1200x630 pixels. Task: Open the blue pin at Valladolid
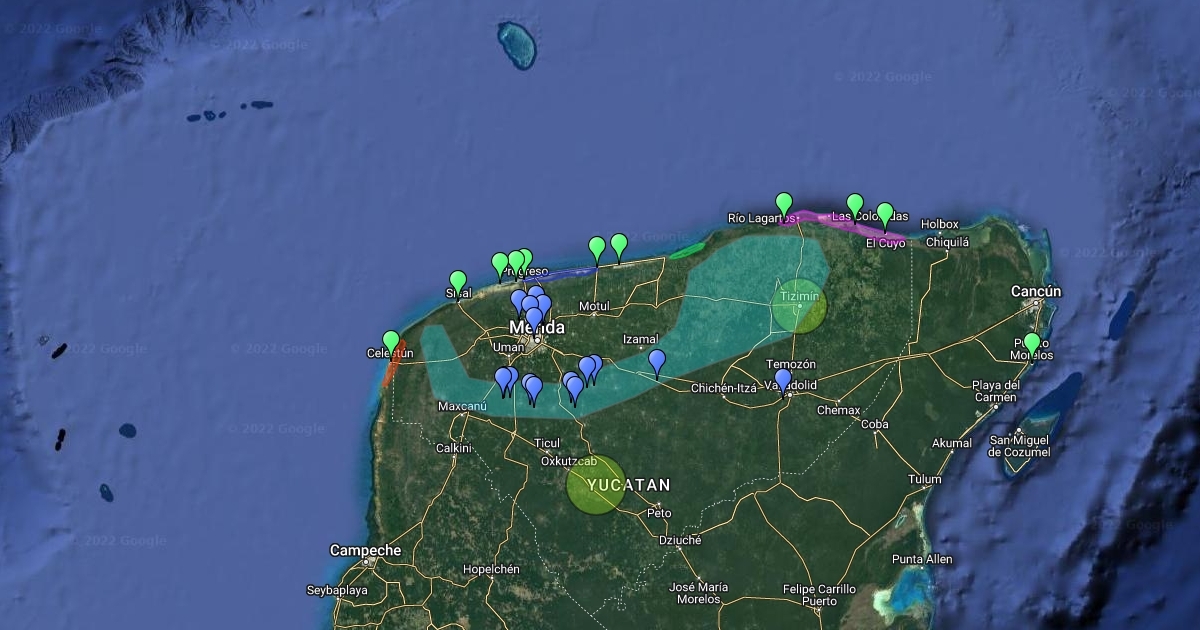(x=783, y=379)
